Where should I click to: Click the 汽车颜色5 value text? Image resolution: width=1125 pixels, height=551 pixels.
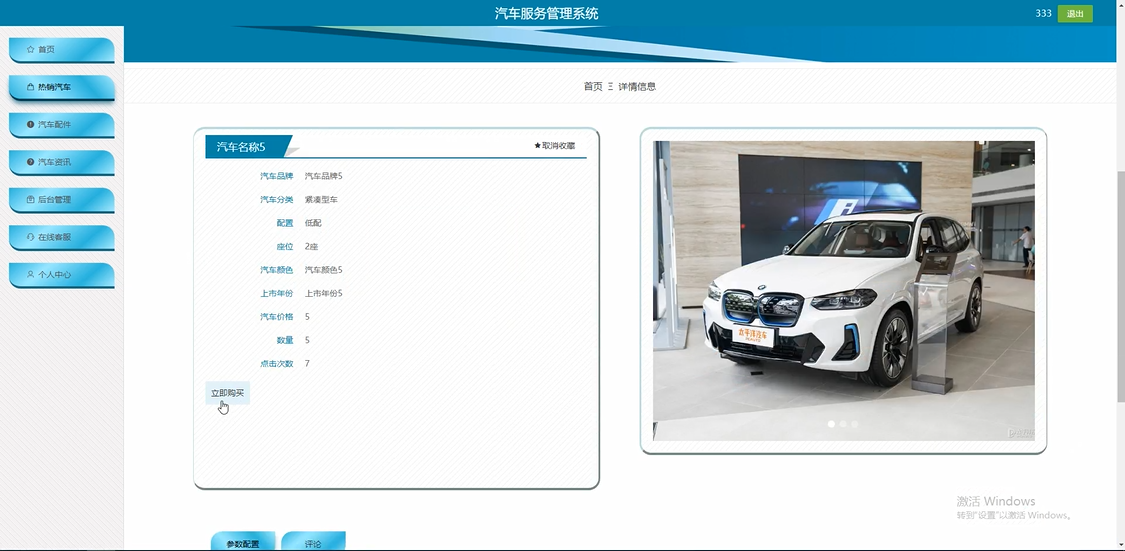tap(324, 270)
